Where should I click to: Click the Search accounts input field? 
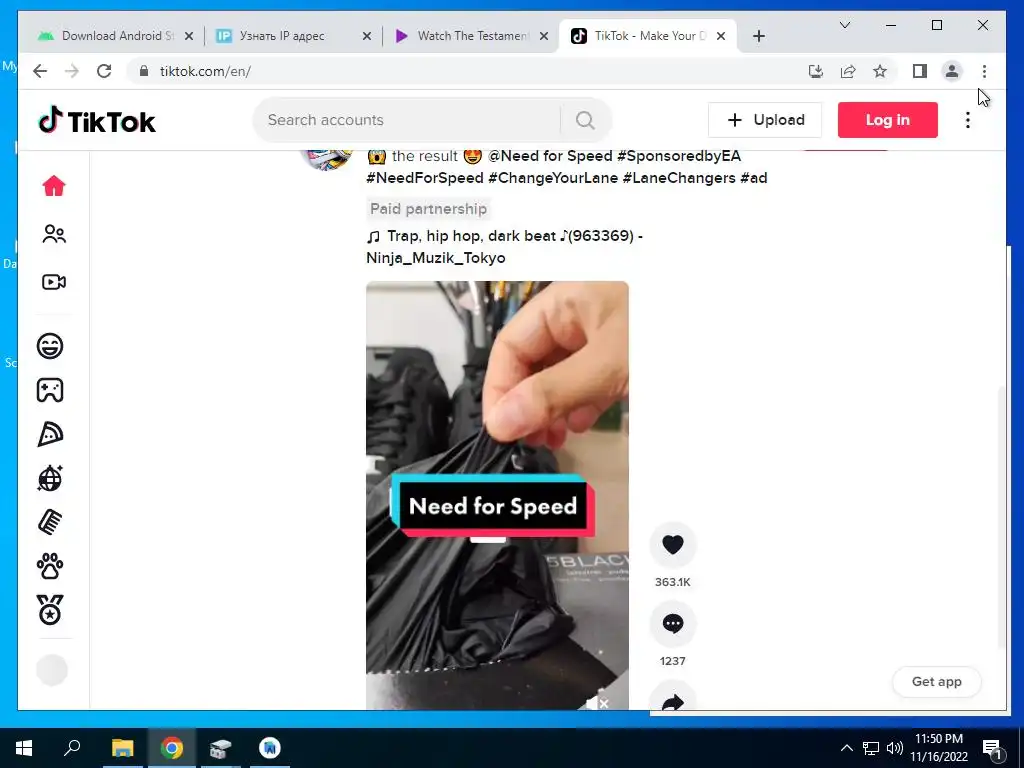(x=406, y=120)
